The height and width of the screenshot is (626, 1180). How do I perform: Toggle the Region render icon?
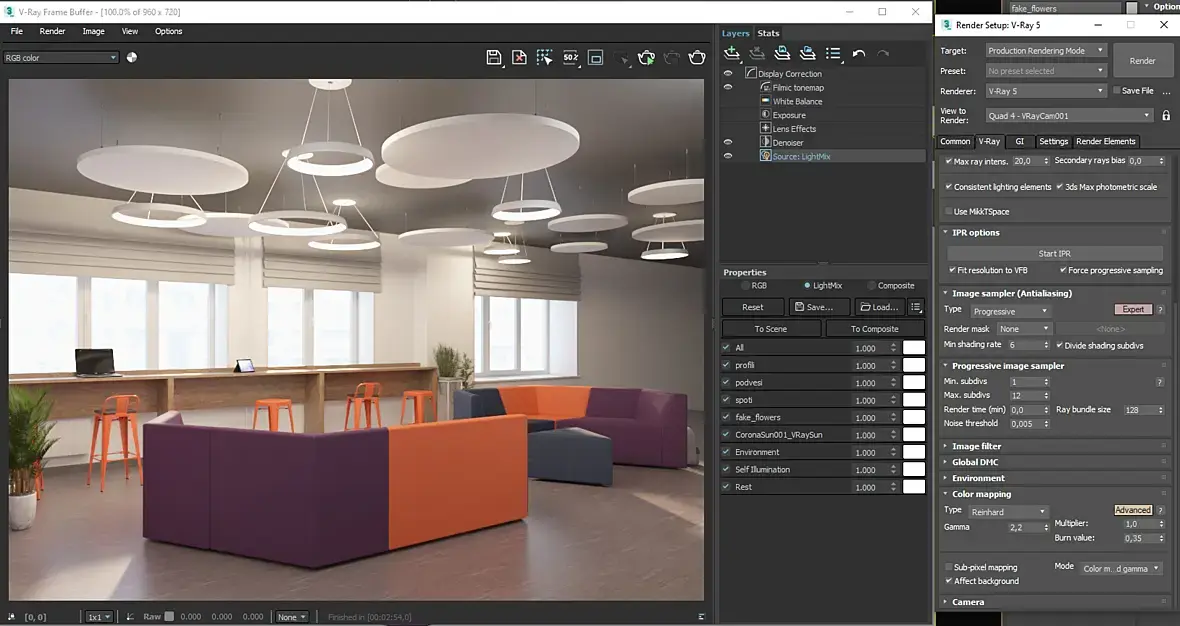pos(595,57)
